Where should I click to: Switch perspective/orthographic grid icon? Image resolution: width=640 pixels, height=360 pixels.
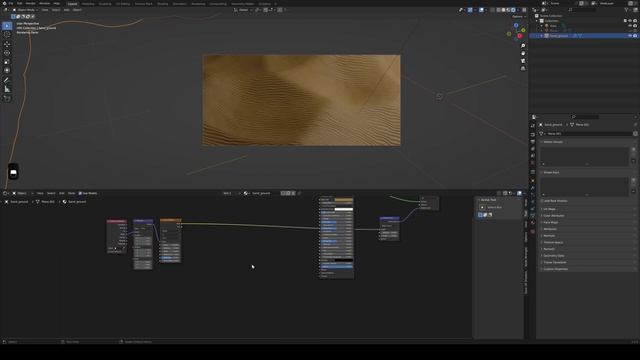pos(523,69)
